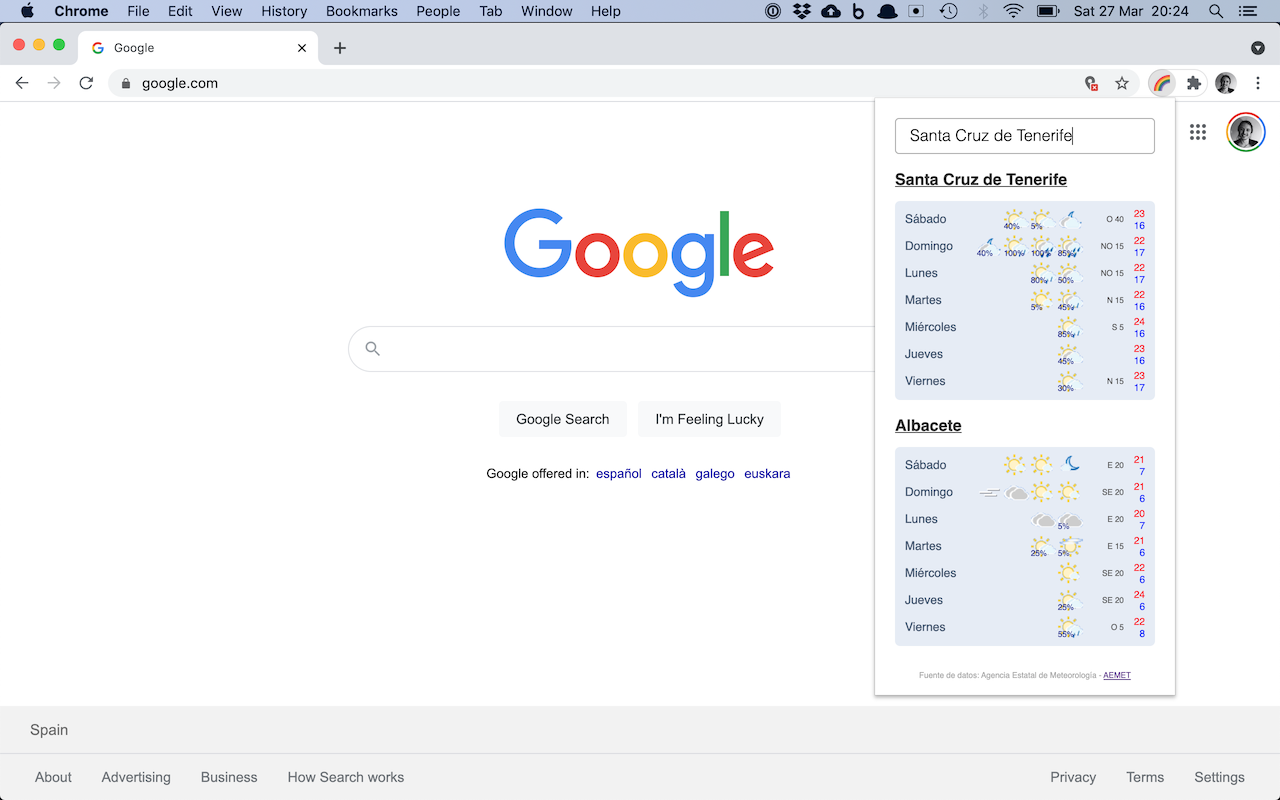Image resolution: width=1280 pixels, height=800 pixels.
Task: Open 1Password menu bar icon
Action: [773, 11]
